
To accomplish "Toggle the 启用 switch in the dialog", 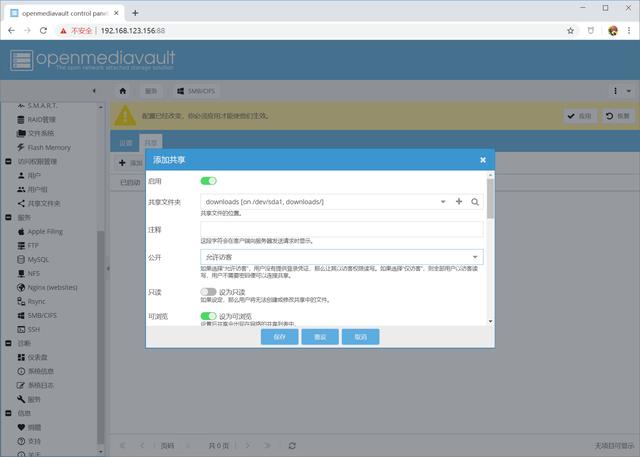I will click(x=208, y=181).
